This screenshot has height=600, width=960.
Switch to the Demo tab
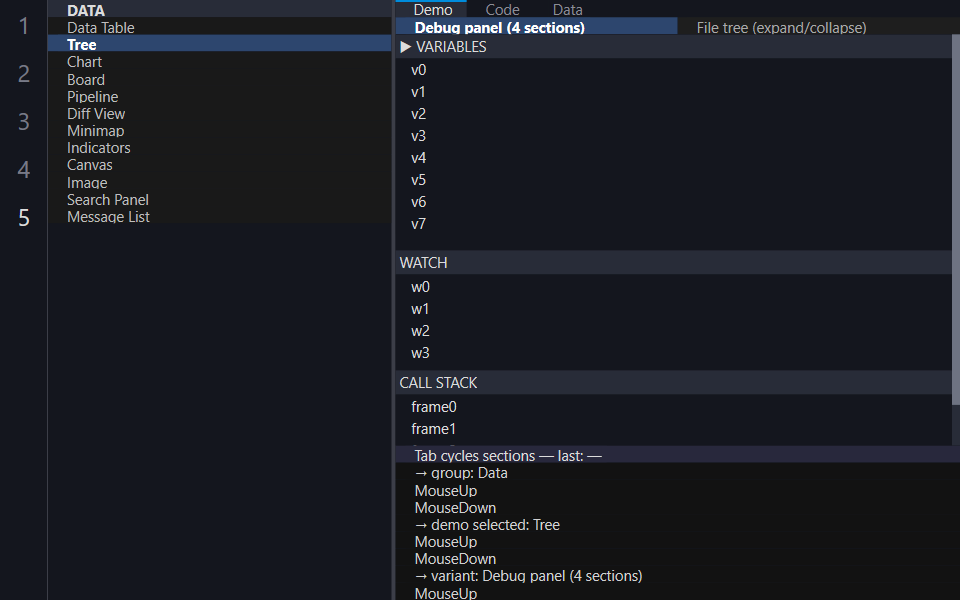point(433,9)
